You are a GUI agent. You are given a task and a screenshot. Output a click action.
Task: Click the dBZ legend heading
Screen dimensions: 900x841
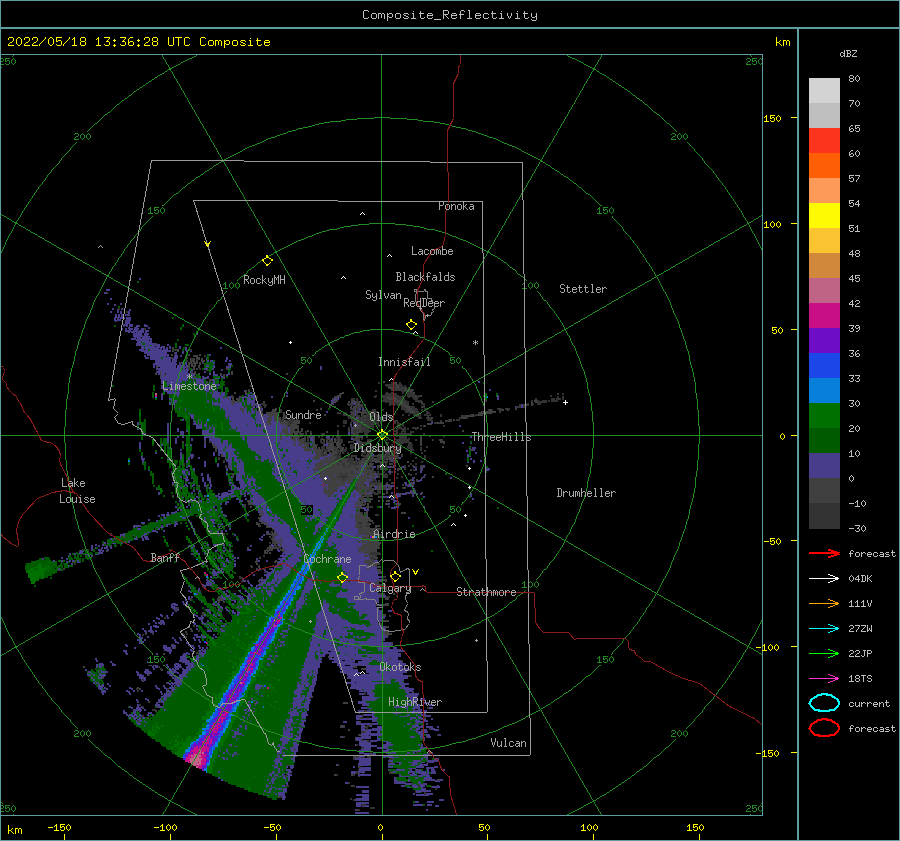[x=848, y=53]
